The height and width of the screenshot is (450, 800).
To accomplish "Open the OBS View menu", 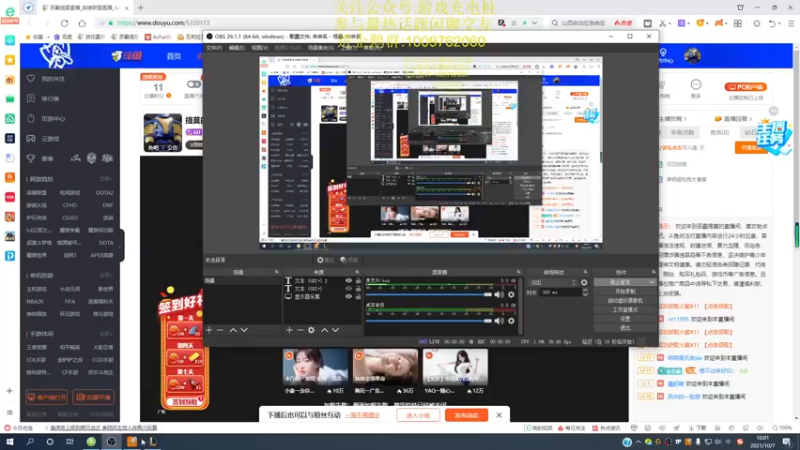I will 260,48.
